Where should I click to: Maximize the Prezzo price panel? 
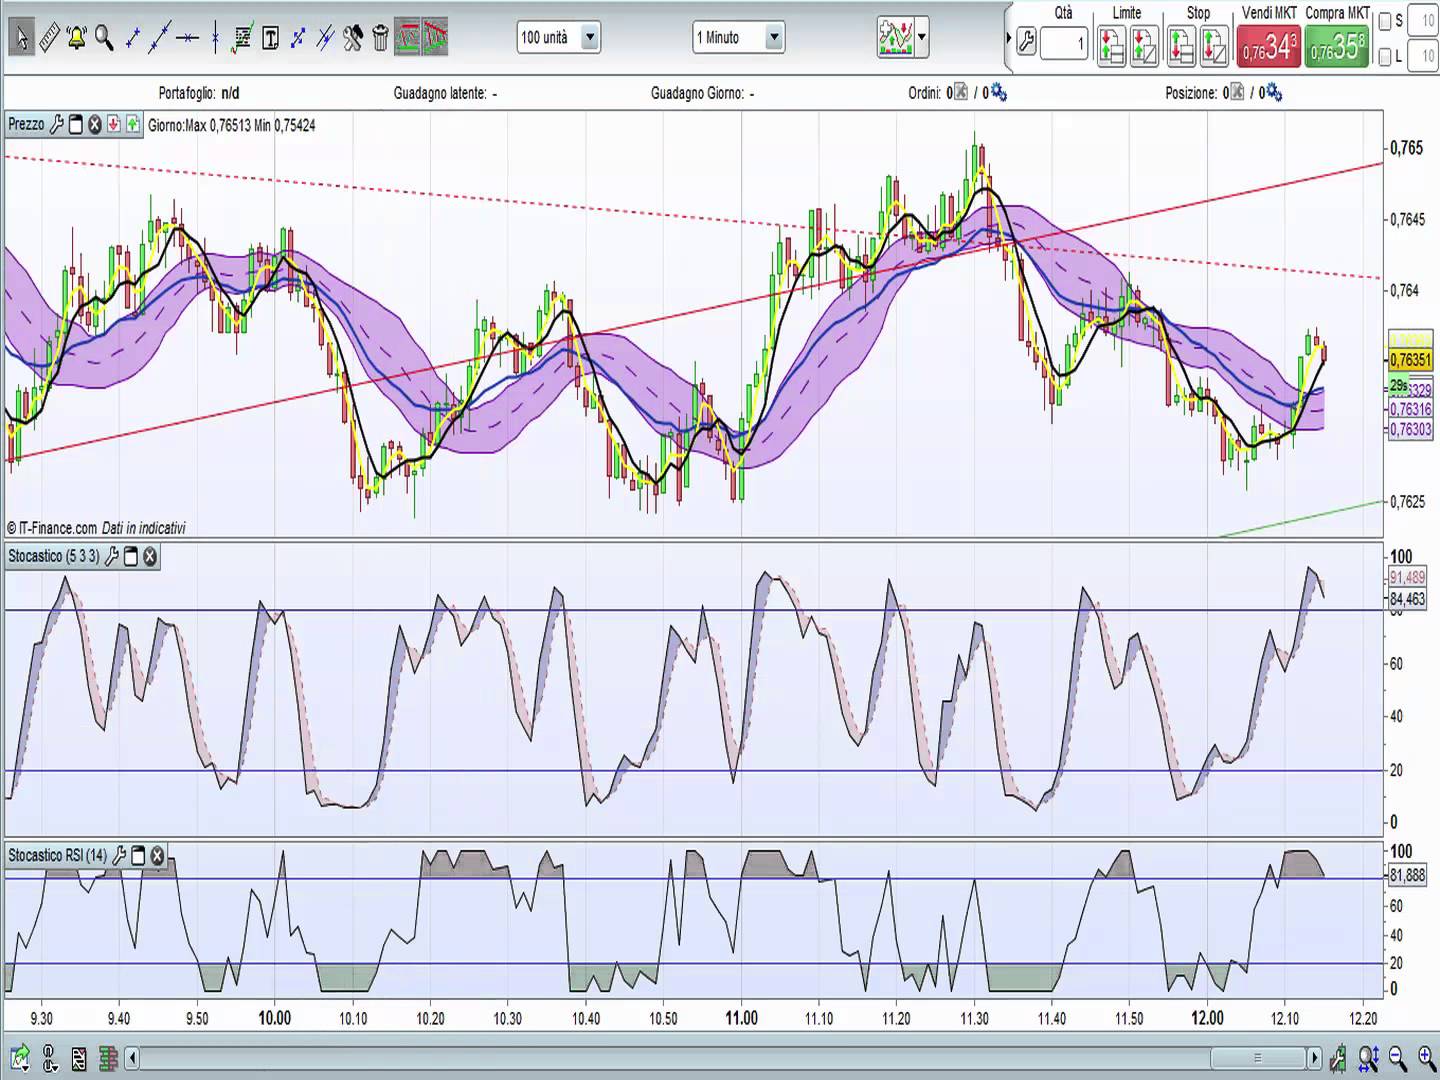coord(76,124)
